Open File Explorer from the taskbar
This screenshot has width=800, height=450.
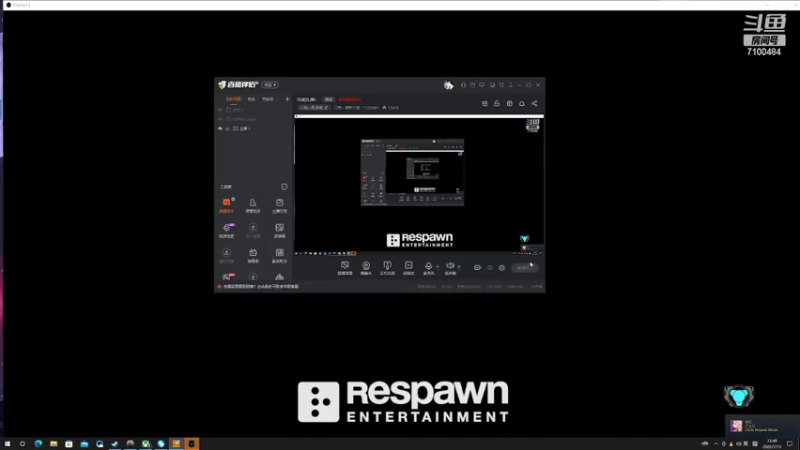(x=54, y=444)
